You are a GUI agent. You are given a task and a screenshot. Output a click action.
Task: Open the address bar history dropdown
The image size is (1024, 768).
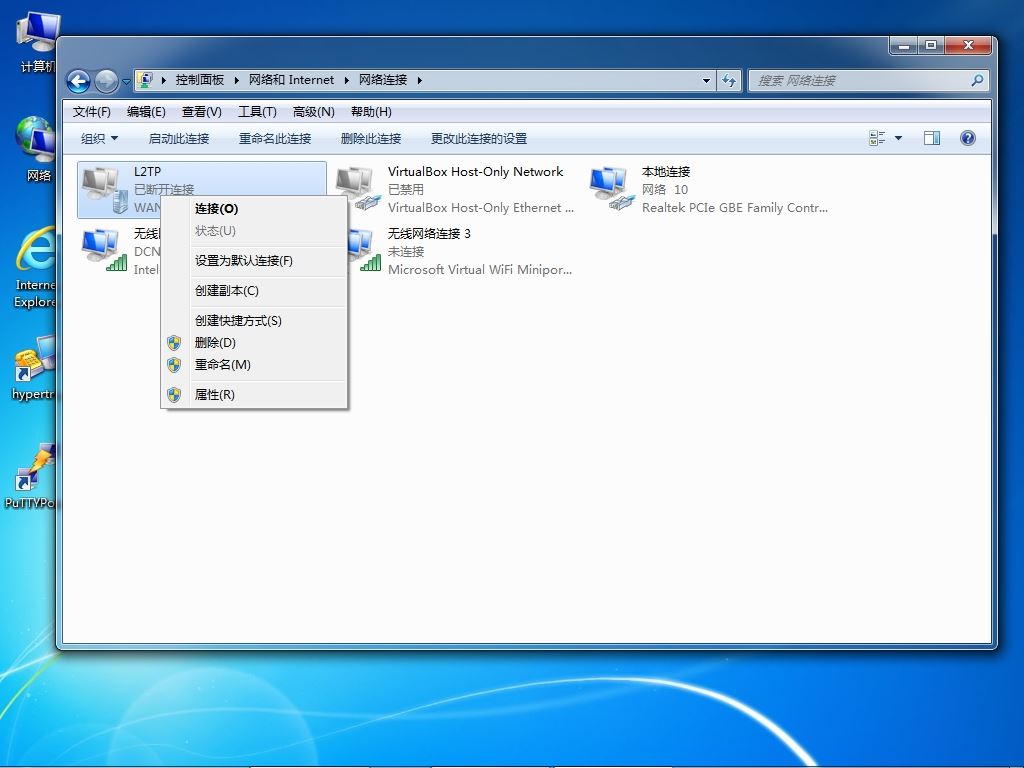[706, 80]
